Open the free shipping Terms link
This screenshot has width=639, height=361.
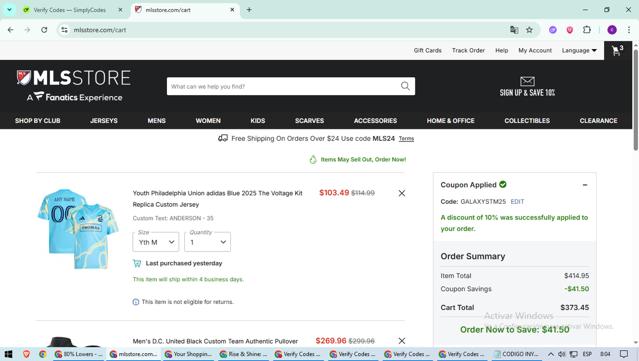coord(406,139)
